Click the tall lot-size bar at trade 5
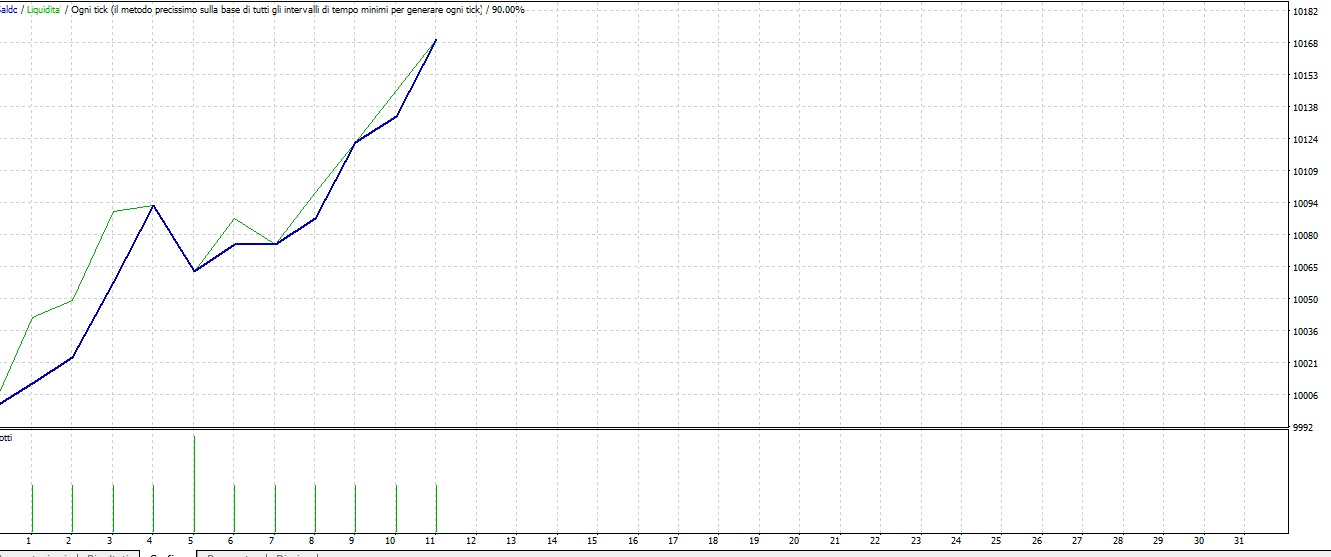Viewport: 1331px width, 557px height. tap(194, 484)
